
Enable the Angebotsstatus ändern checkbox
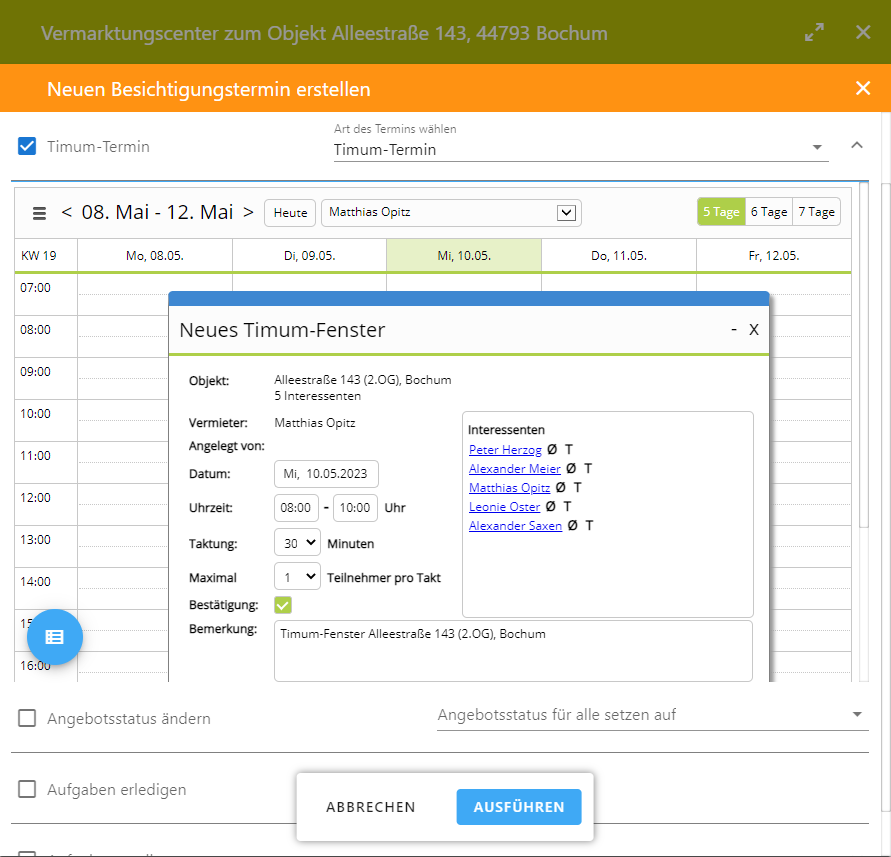click(28, 718)
